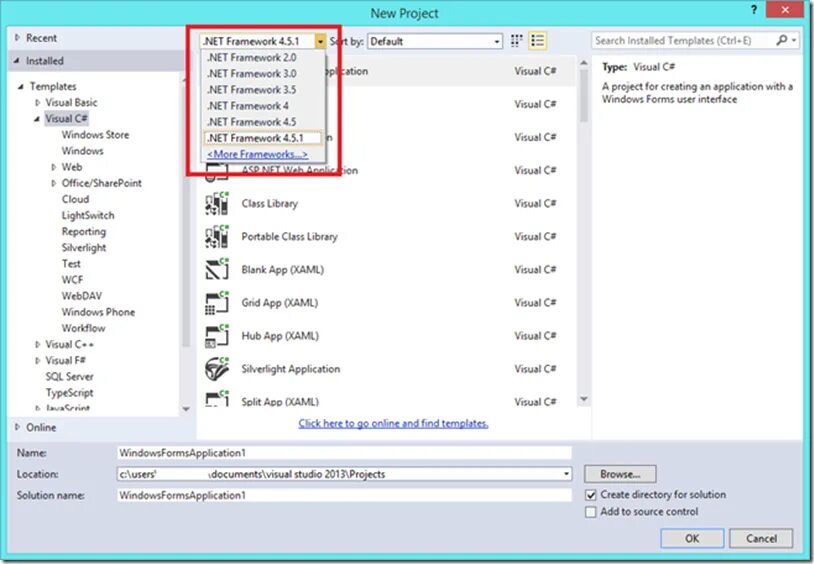This screenshot has height=564, width=814.
Task: Expand the Recent section
Action: (x=17, y=37)
